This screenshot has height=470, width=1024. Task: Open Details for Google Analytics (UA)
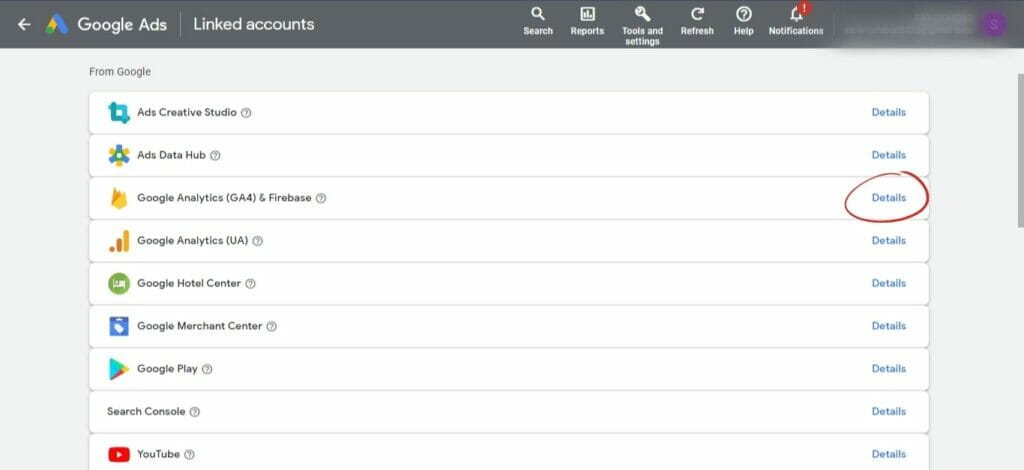[889, 241]
